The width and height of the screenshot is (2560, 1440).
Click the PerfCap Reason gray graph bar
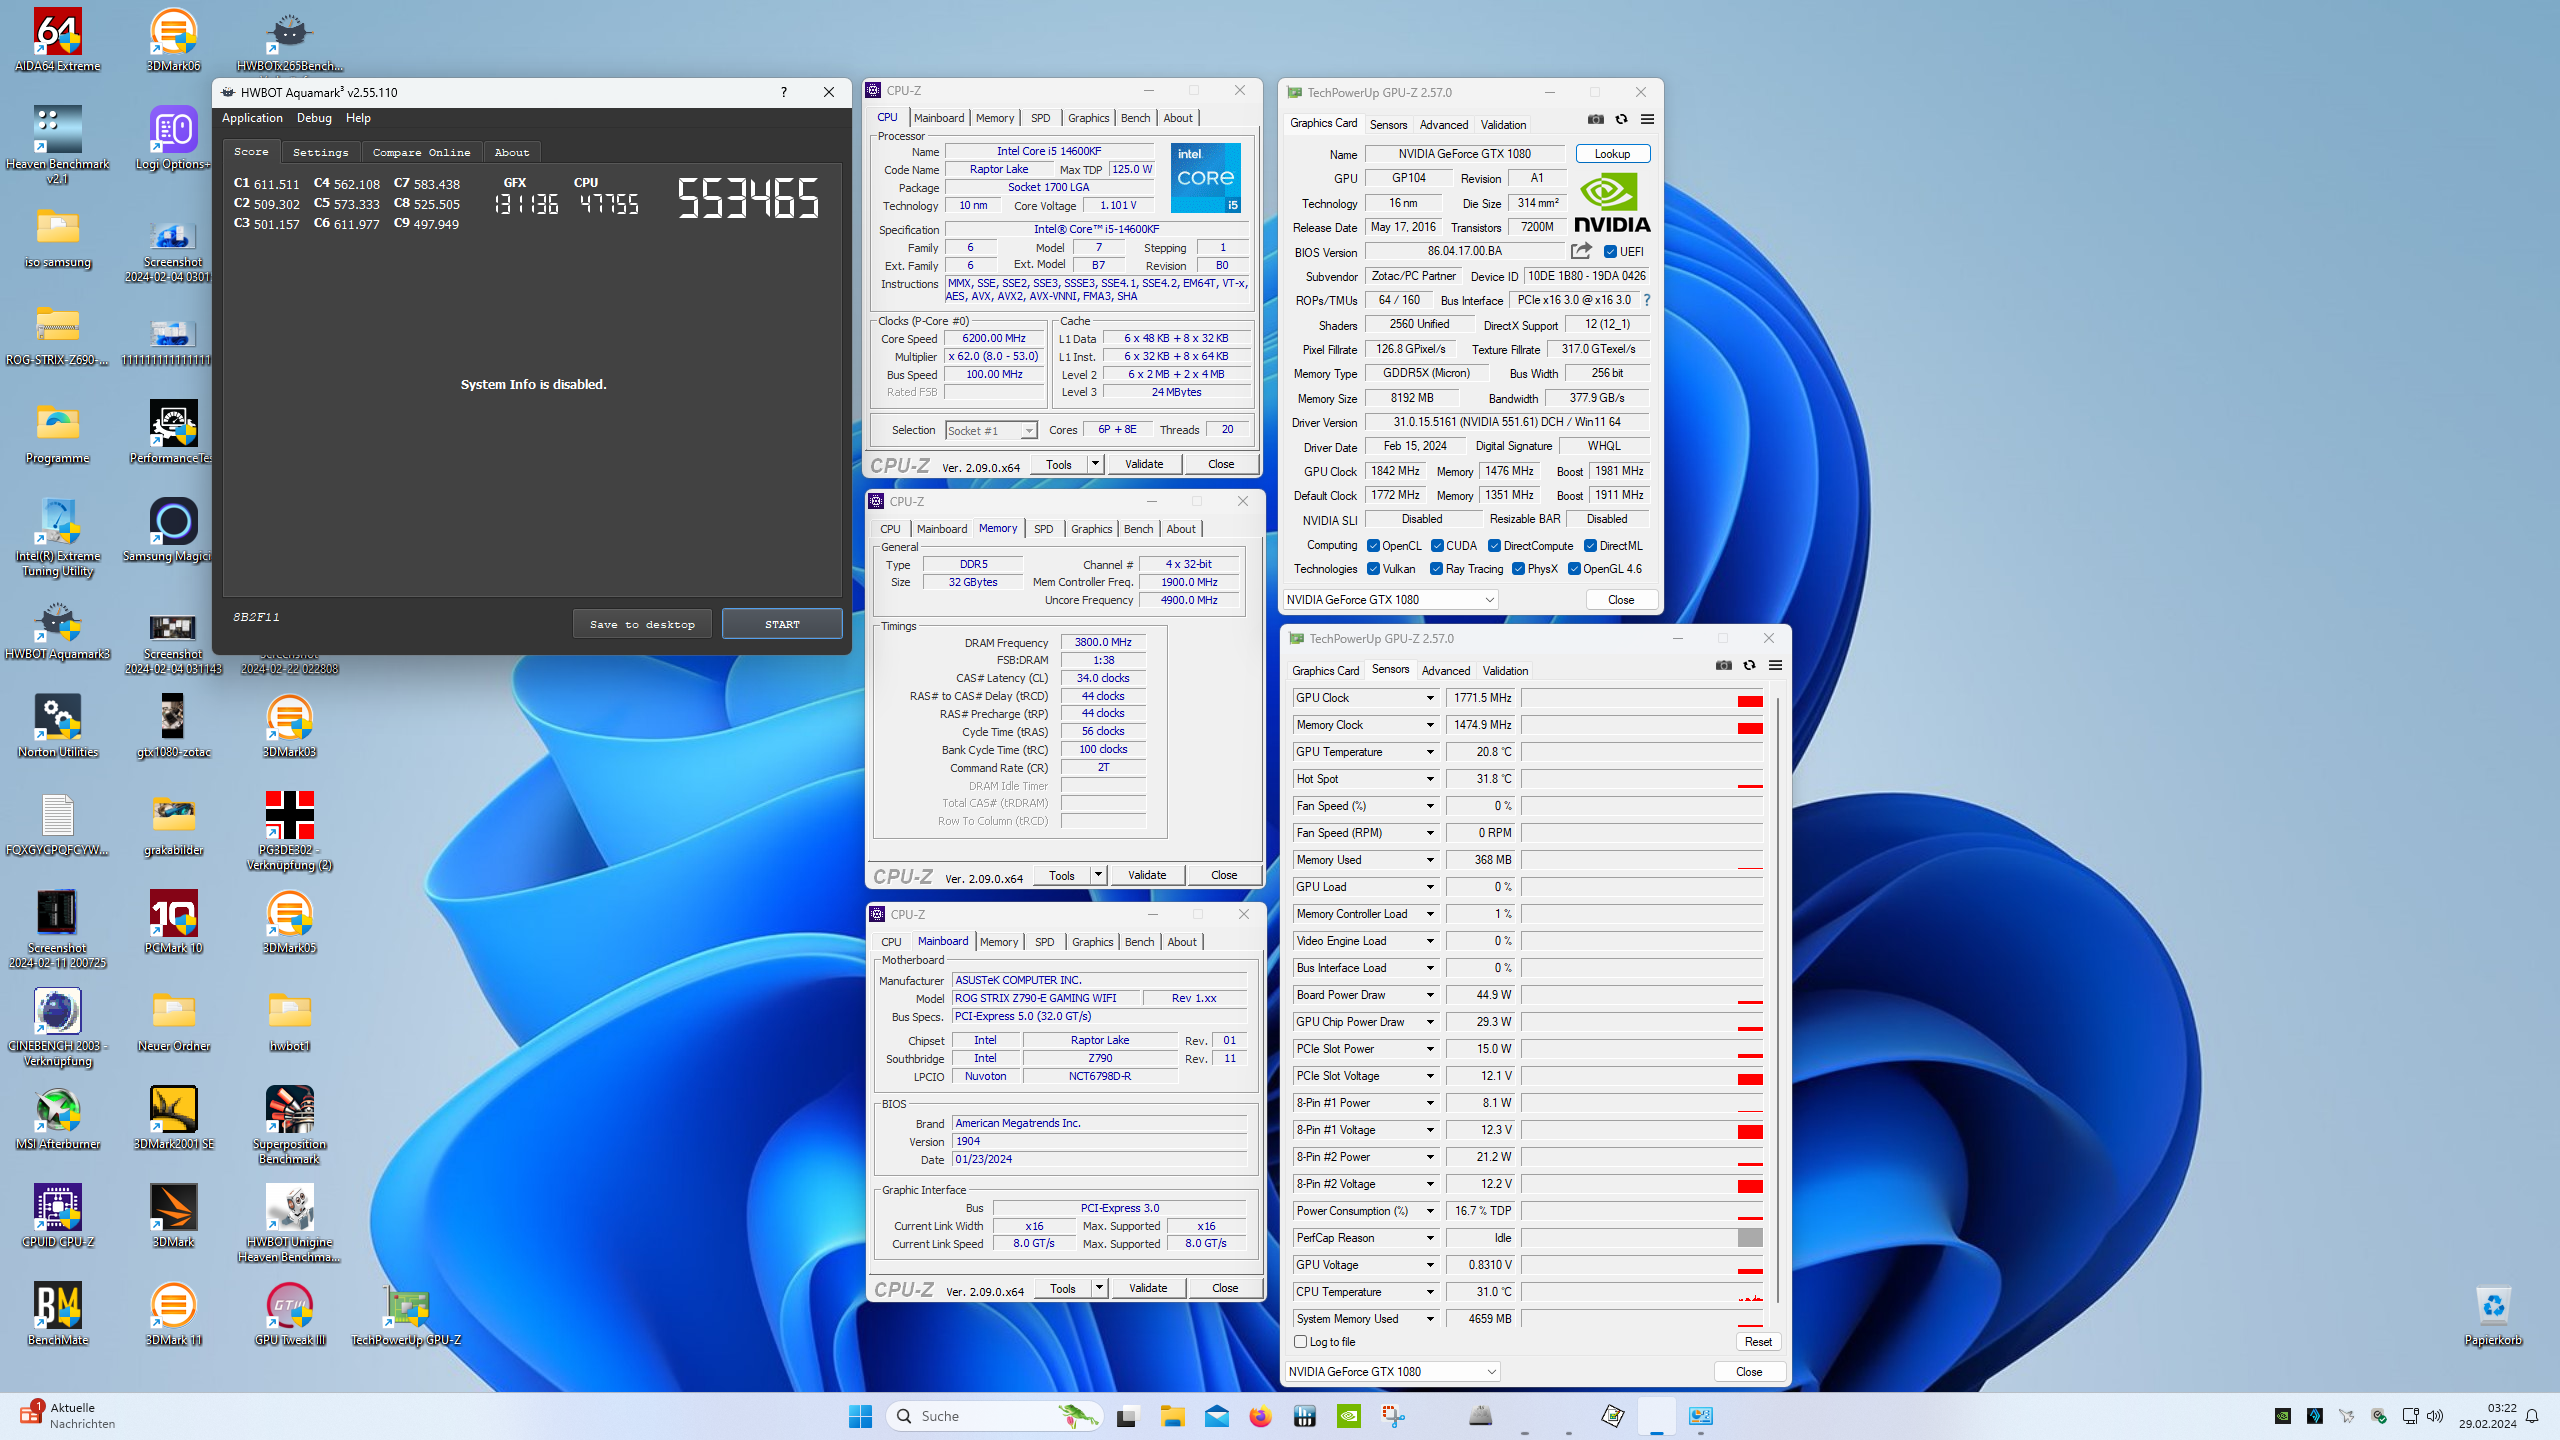[1749, 1238]
